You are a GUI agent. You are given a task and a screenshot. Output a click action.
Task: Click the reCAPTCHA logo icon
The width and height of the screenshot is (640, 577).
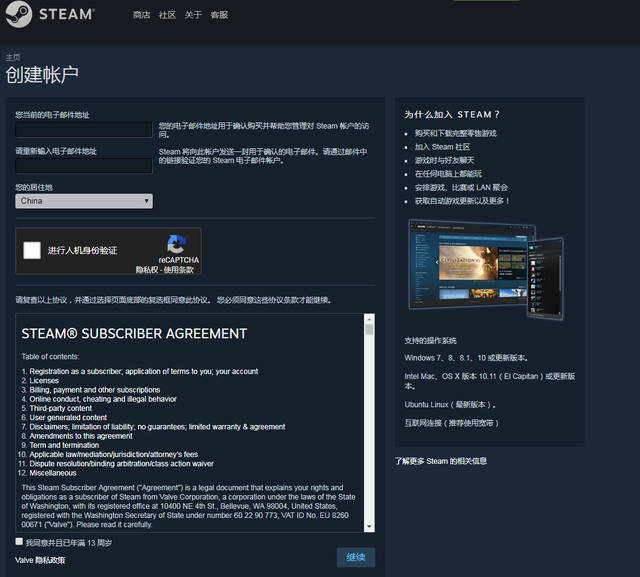177,244
